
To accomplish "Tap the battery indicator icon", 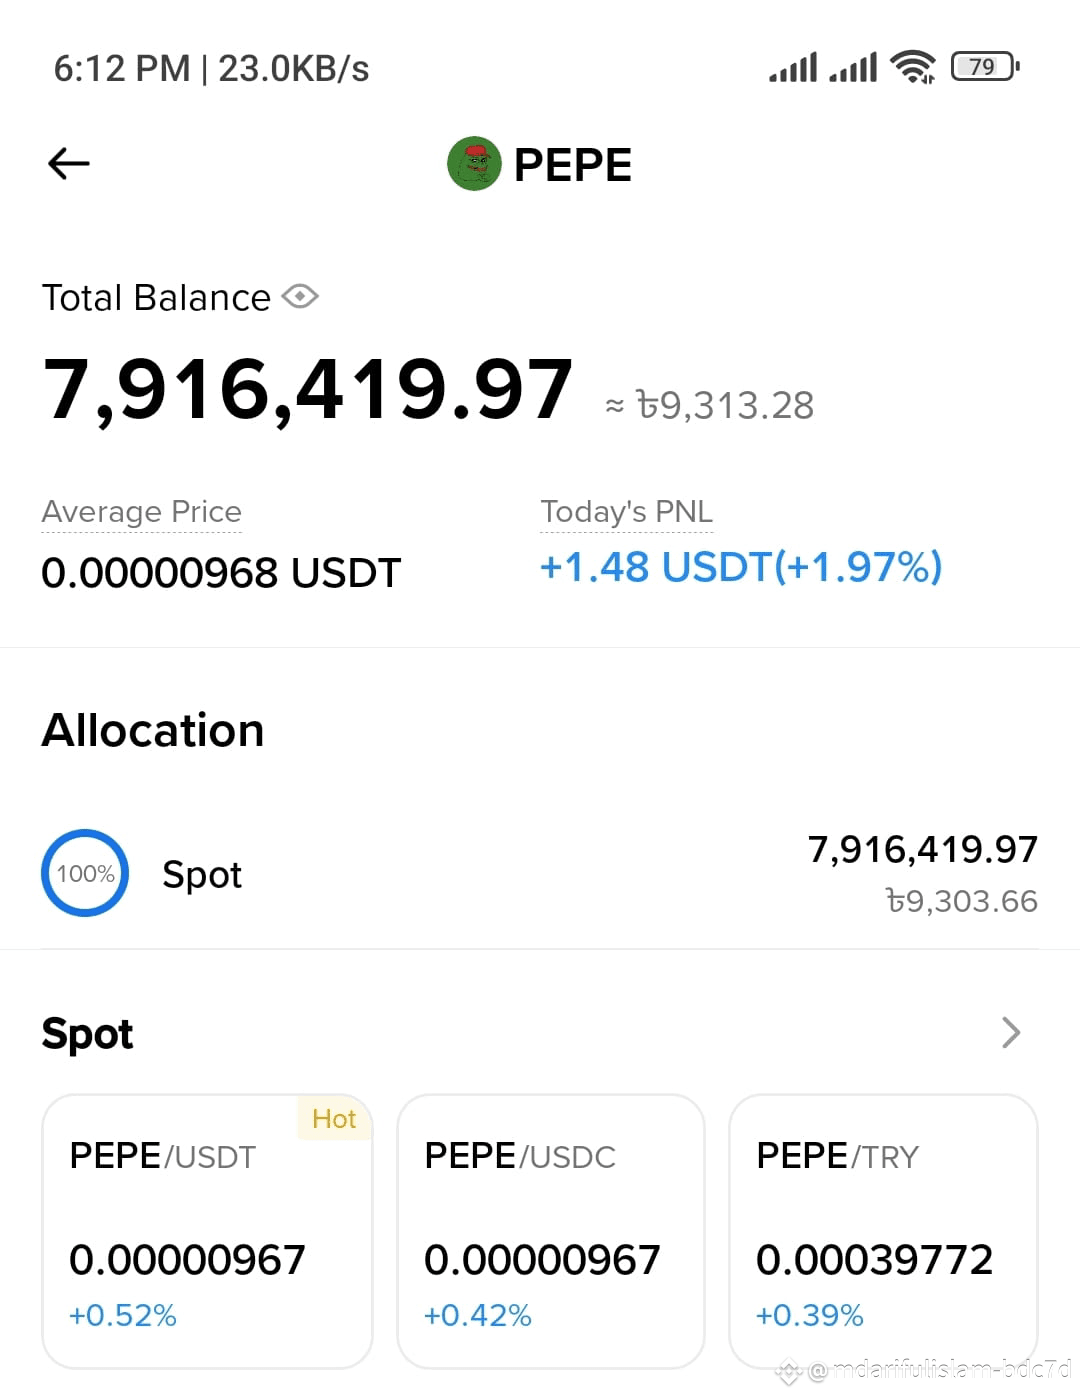I will (985, 67).
